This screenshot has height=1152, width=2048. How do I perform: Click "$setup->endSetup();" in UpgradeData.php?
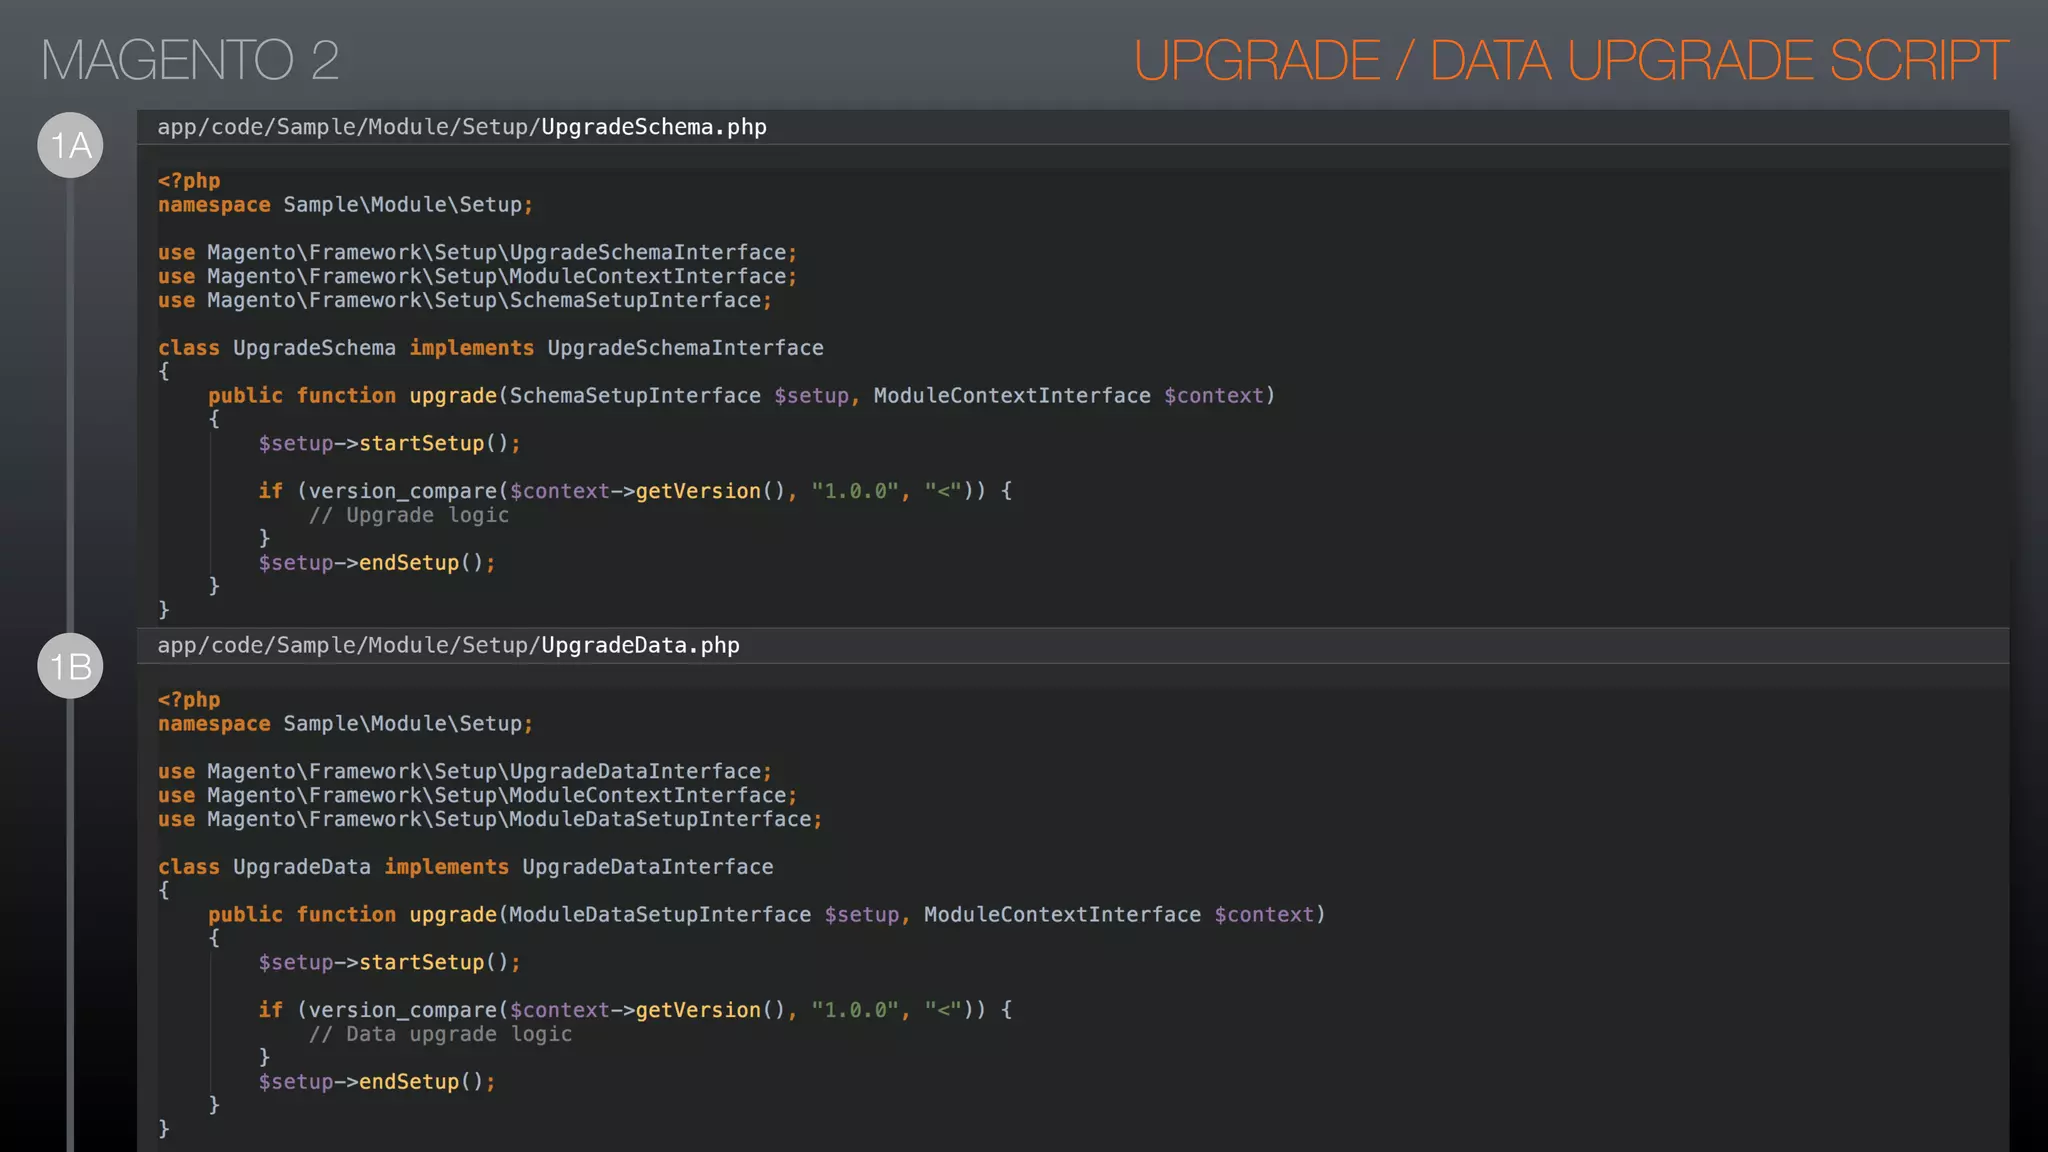pyautogui.click(x=377, y=1082)
